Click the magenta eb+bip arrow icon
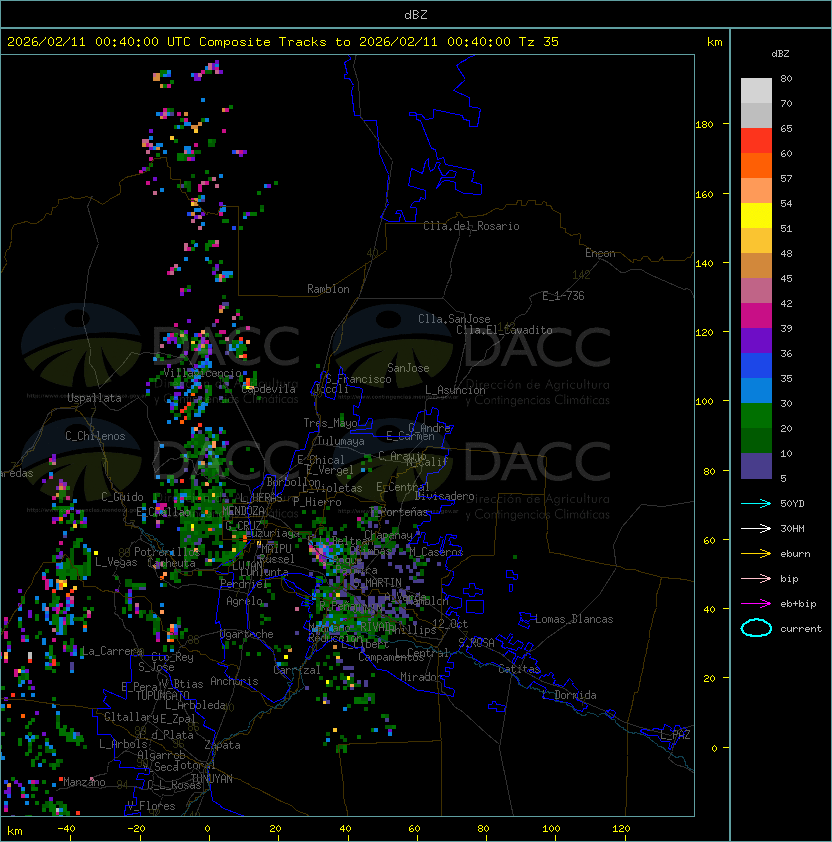Viewport: 832px width, 842px height. pyautogui.click(x=756, y=604)
